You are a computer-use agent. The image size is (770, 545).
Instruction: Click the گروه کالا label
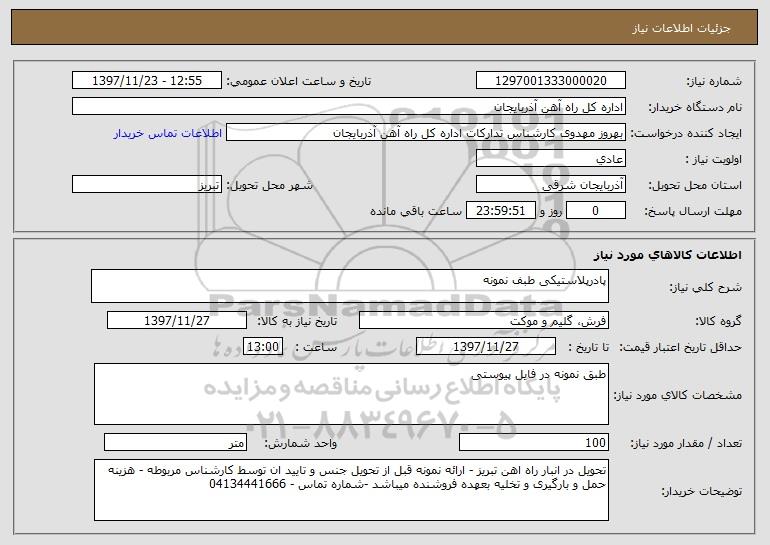pyautogui.click(x=718, y=322)
